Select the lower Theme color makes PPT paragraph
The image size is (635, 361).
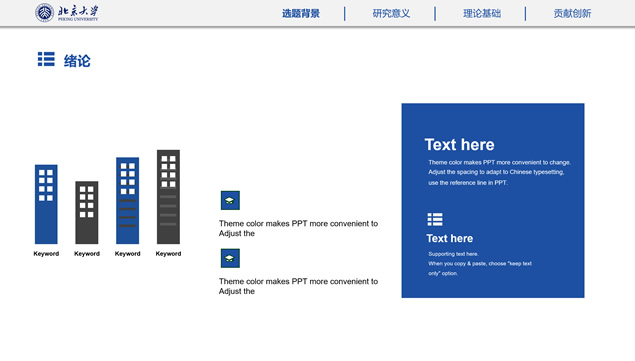(298, 286)
